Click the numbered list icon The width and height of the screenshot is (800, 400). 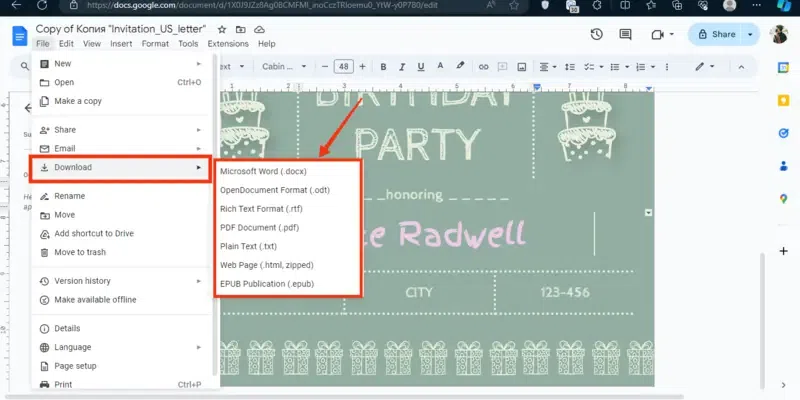(x=640, y=67)
